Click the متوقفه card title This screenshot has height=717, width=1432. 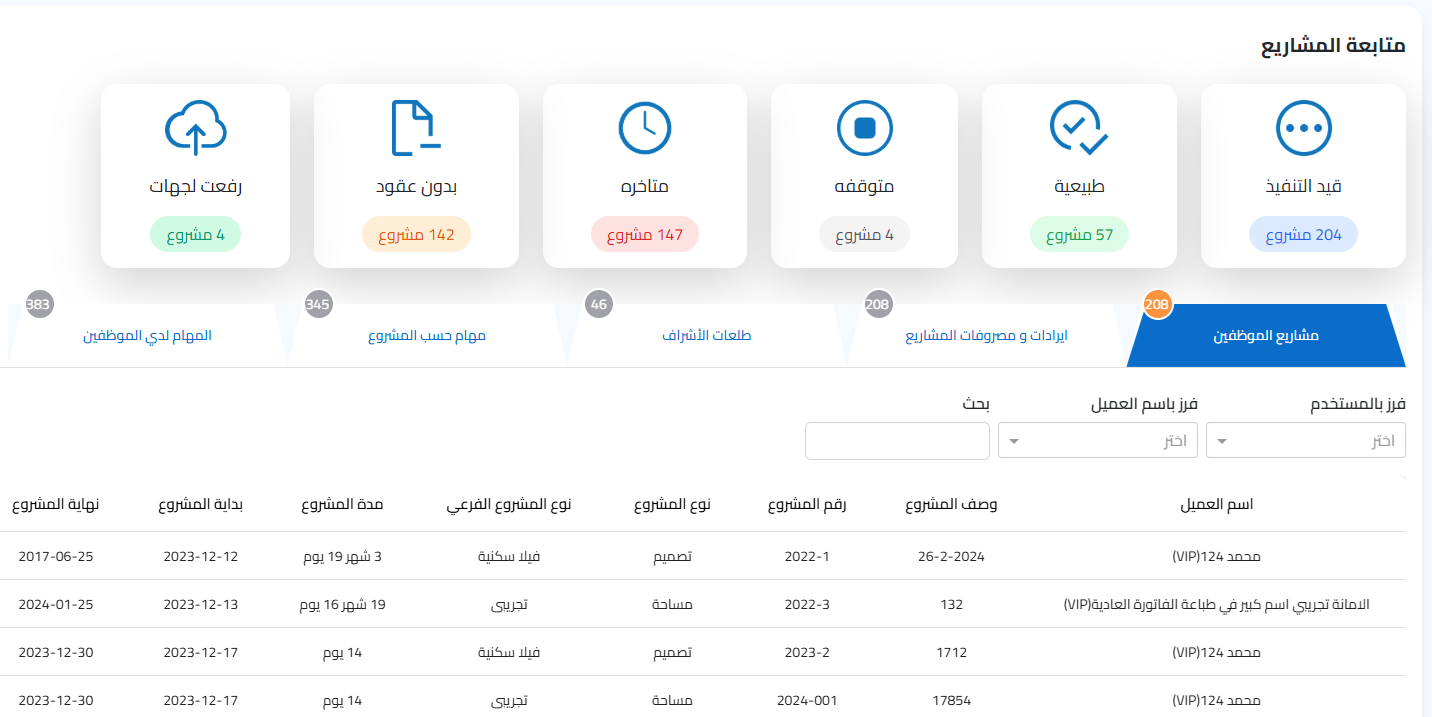pyautogui.click(x=865, y=187)
